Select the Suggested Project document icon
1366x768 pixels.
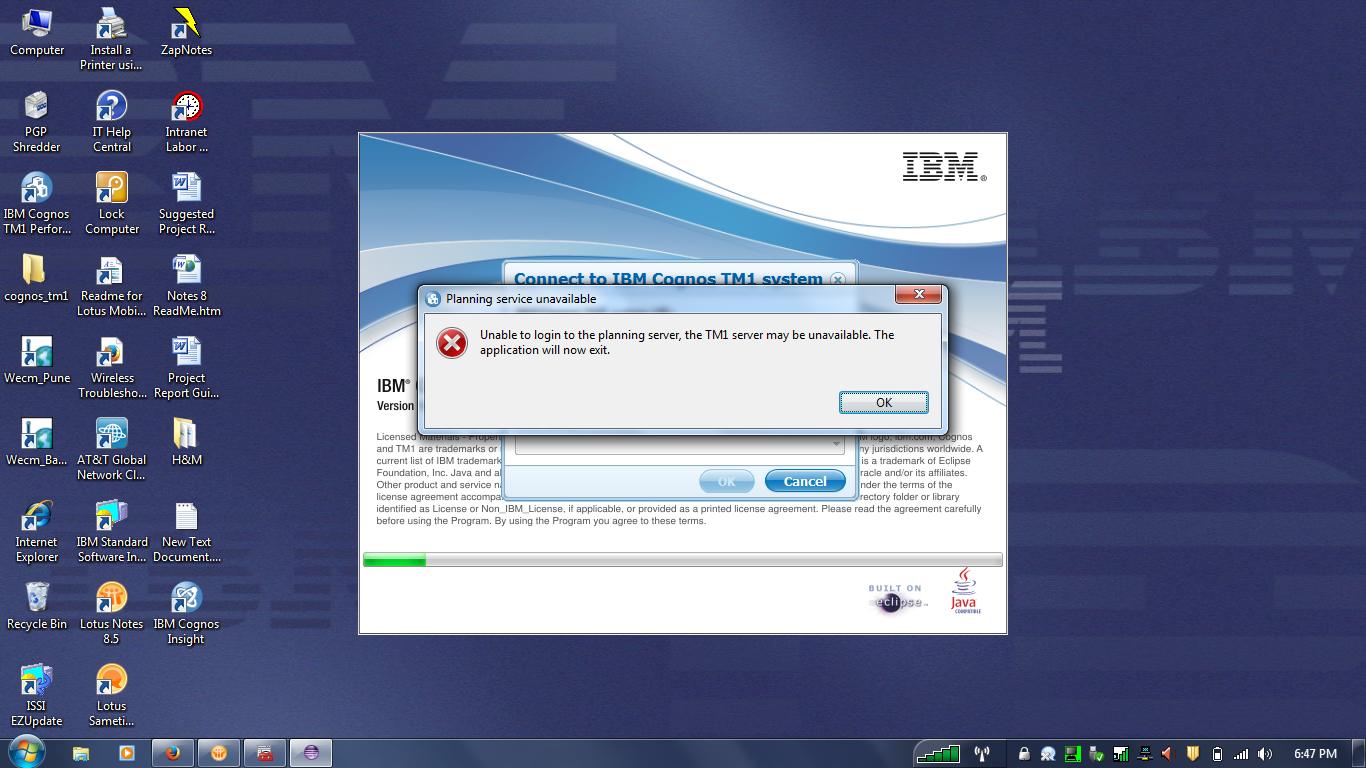(186, 203)
